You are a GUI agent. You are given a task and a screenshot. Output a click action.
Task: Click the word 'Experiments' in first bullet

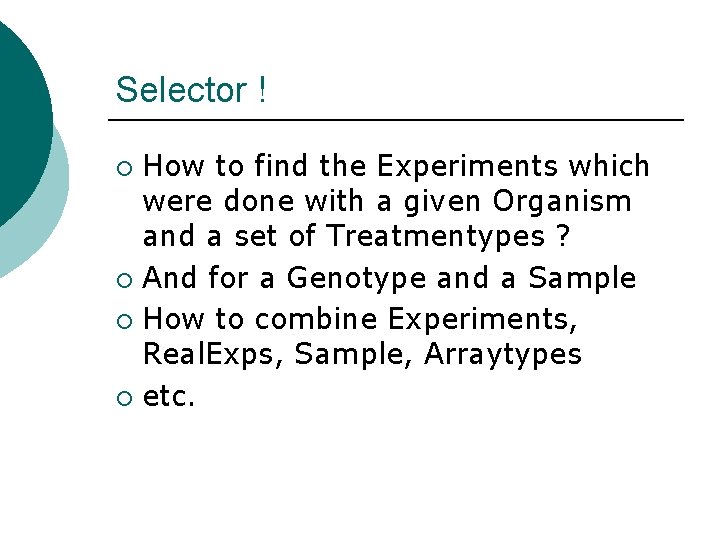467,166
